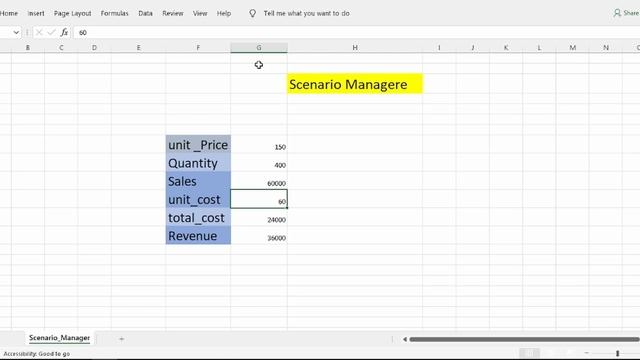Viewport: 640px width, 360px height.
Task: Click the zoom slider handle
Action: 618,353
